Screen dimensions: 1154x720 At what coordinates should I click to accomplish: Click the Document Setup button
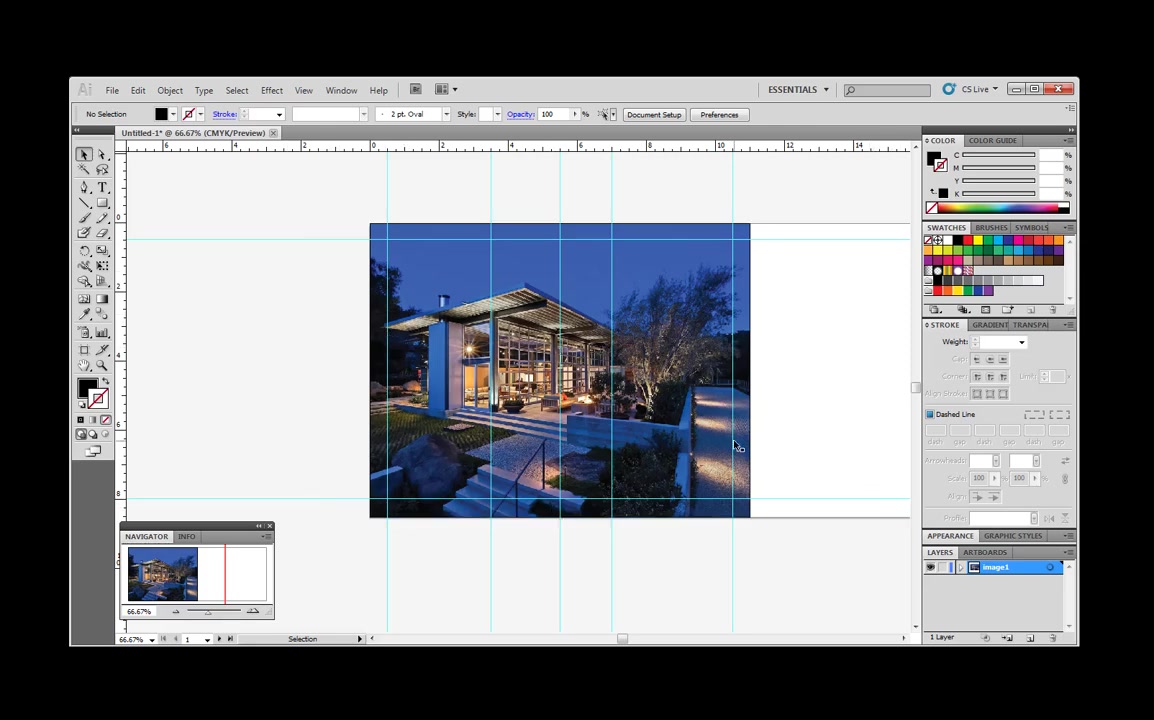coord(654,114)
